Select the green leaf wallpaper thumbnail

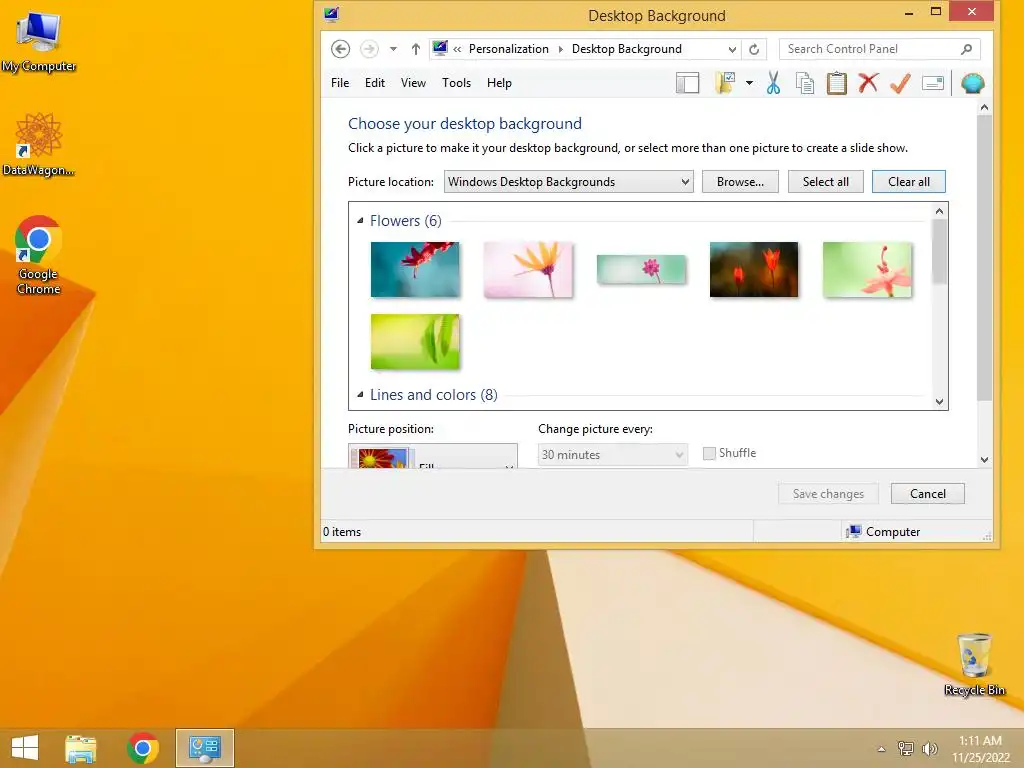click(415, 342)
